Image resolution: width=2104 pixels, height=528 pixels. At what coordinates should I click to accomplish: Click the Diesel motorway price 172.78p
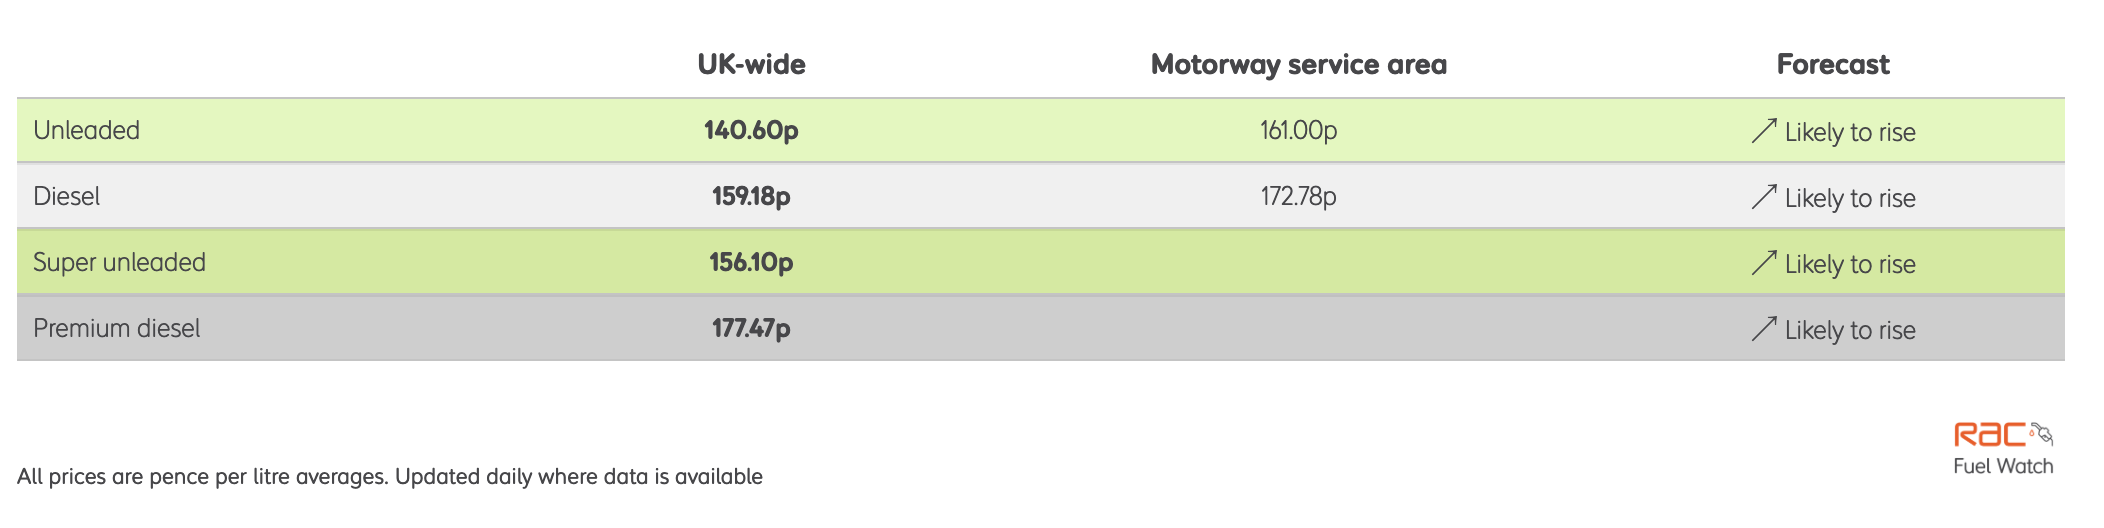(x=1298, y=197)
